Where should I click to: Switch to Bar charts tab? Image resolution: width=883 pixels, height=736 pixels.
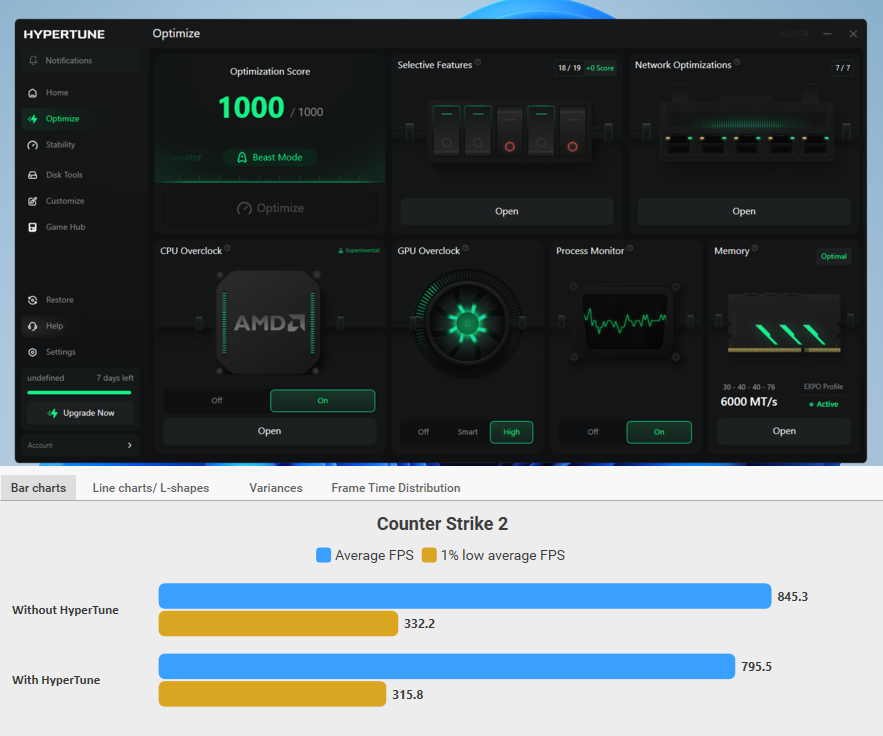38,488
